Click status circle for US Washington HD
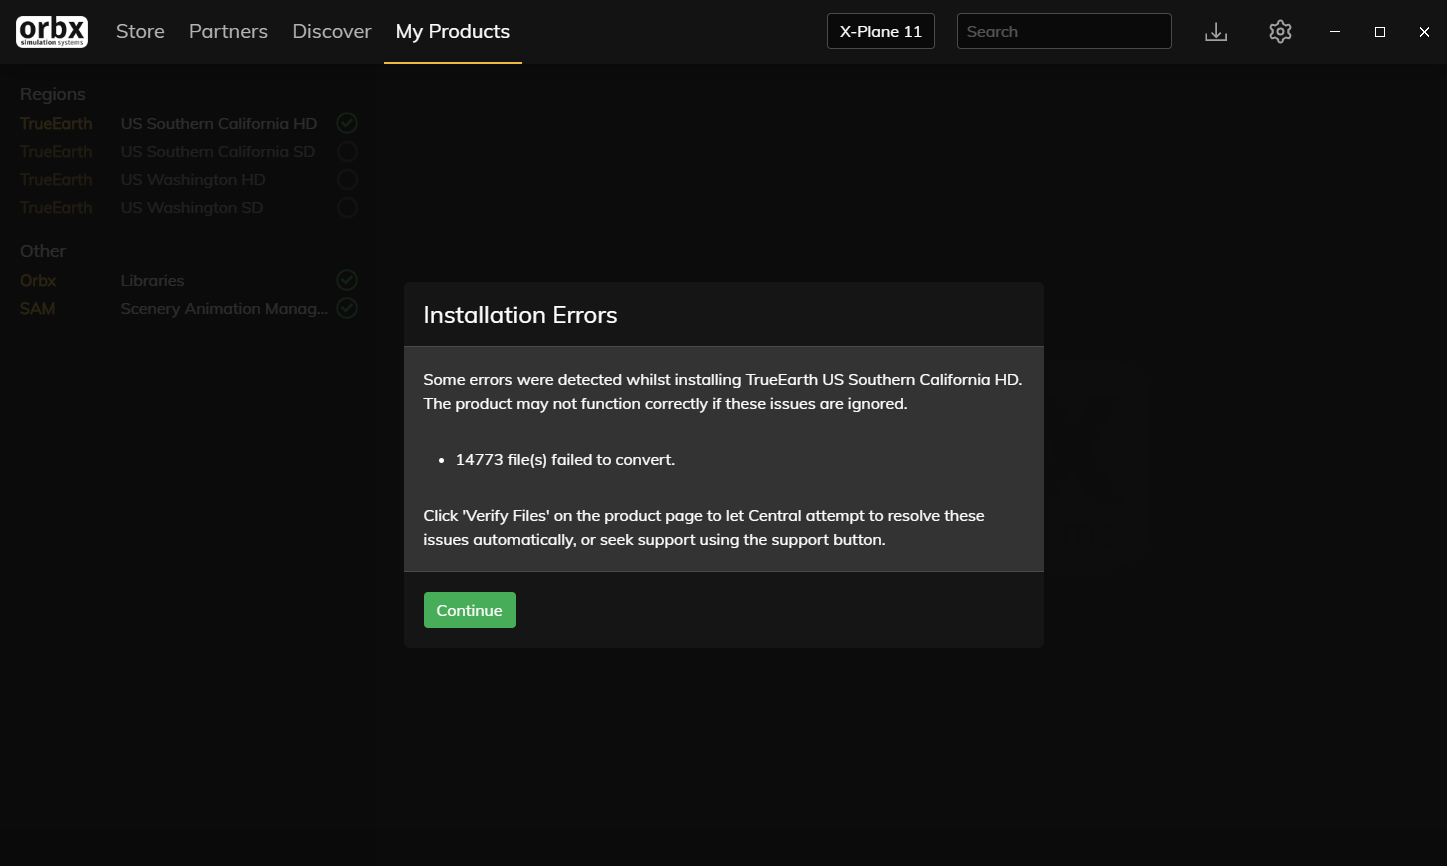This screenshot has height=866, width=1447. [x=347, y=179]
